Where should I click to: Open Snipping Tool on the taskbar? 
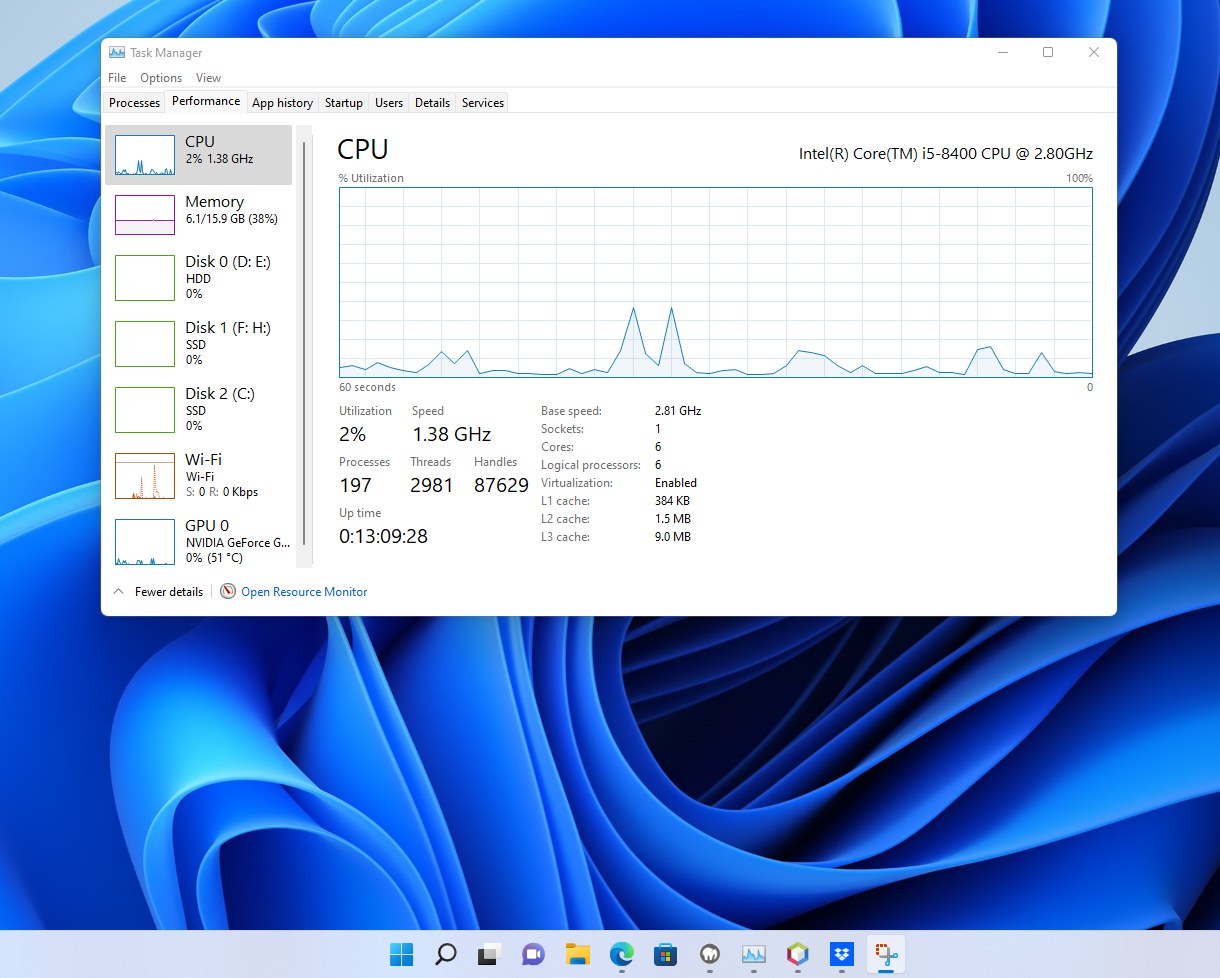886,954
